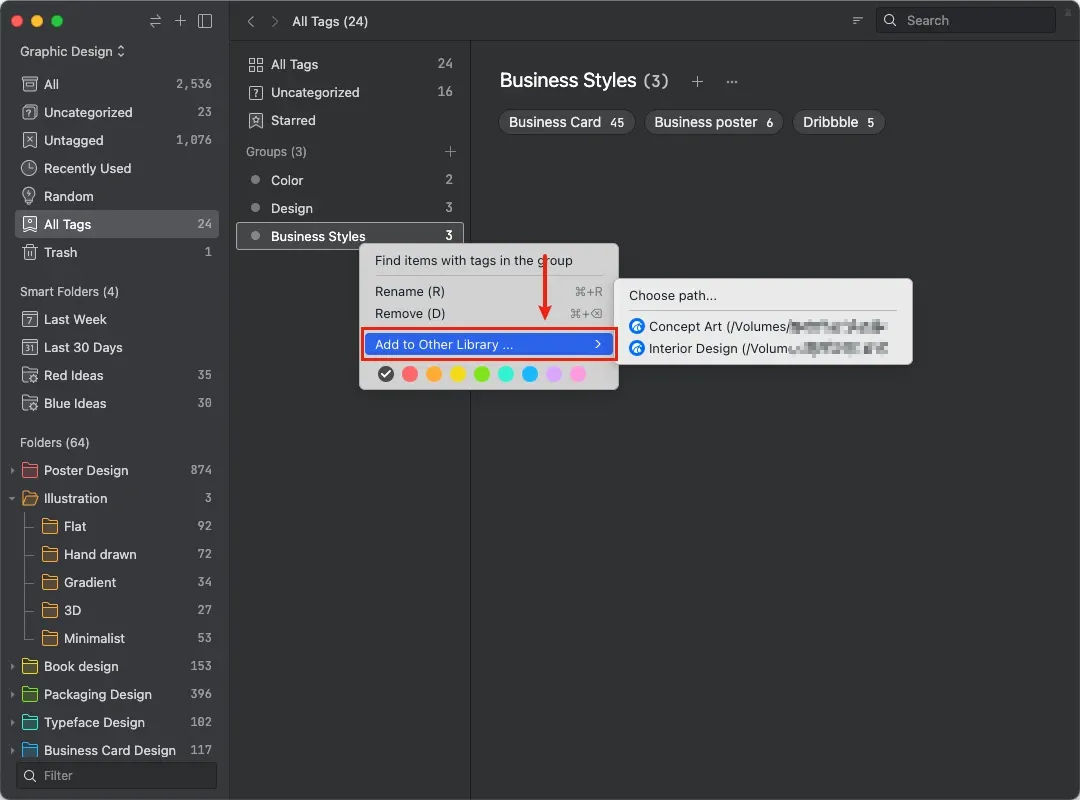The width and height of the screenshot is (1080, 800).
Task: Add a new tag group
Action: pyautogui.click(x=450, y=152)
